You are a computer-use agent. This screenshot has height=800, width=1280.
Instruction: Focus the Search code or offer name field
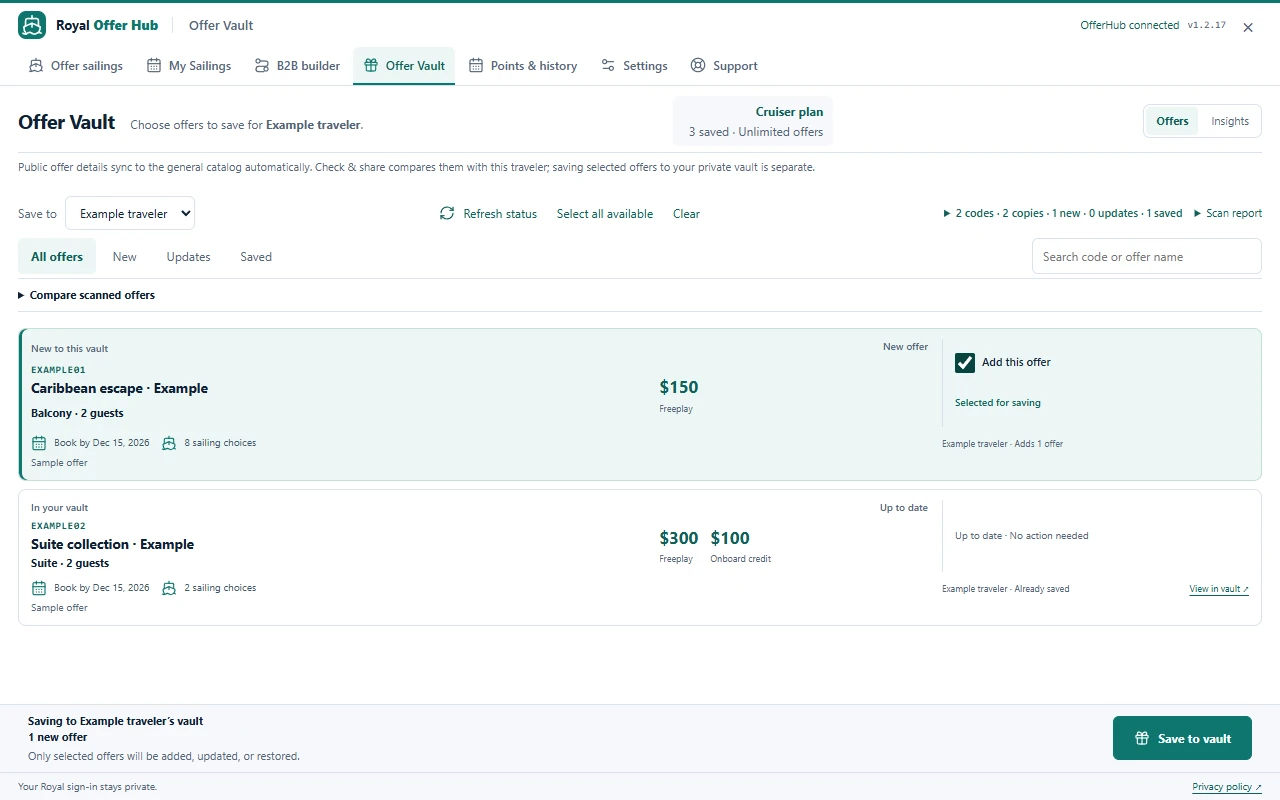[1147, 256]
